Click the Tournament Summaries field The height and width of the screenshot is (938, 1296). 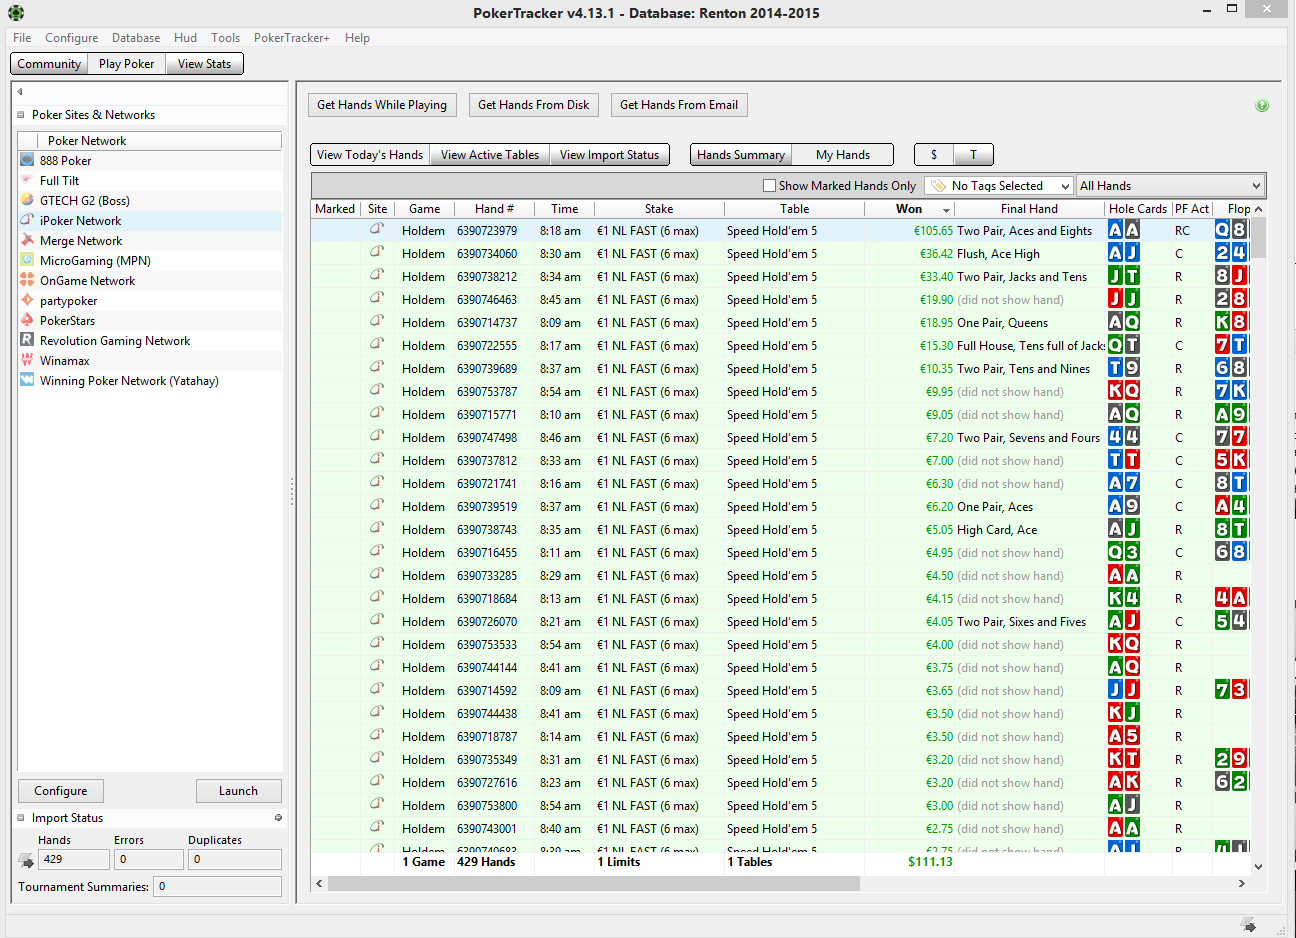click(x=217, y=887)
